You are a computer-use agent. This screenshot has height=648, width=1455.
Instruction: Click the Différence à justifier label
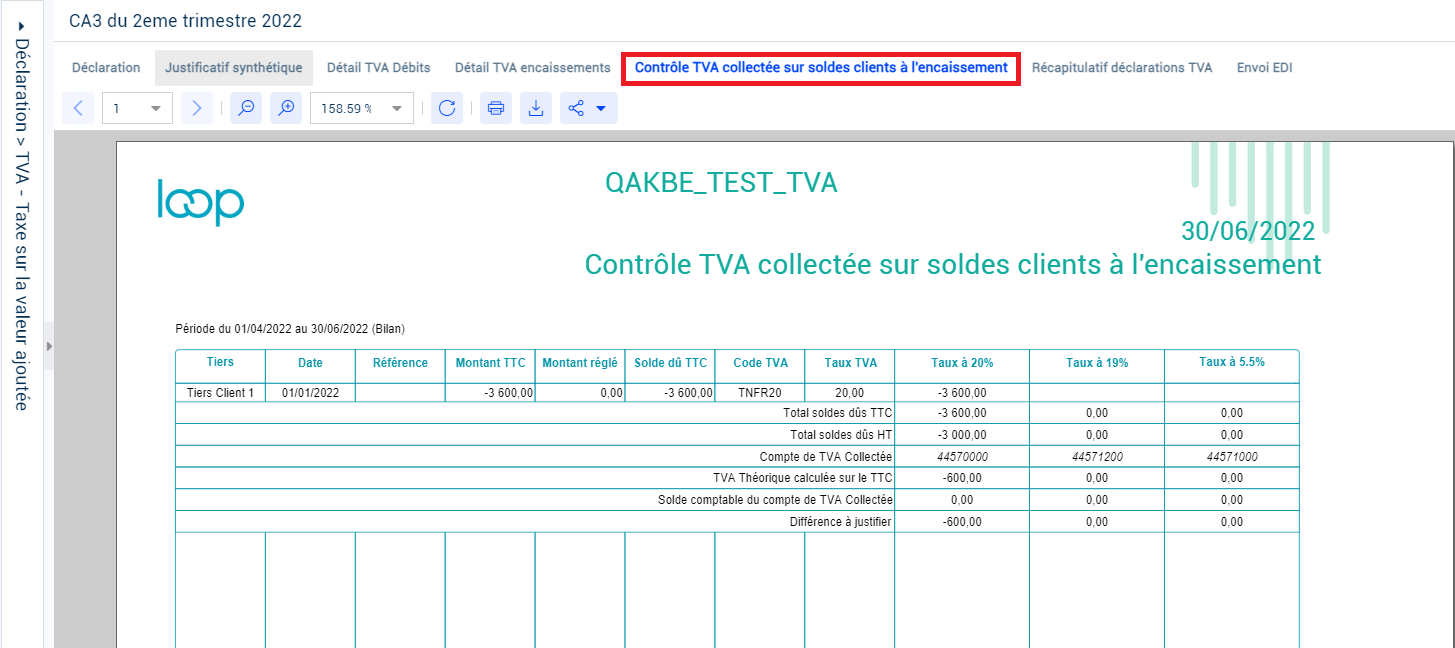[841, 522]
